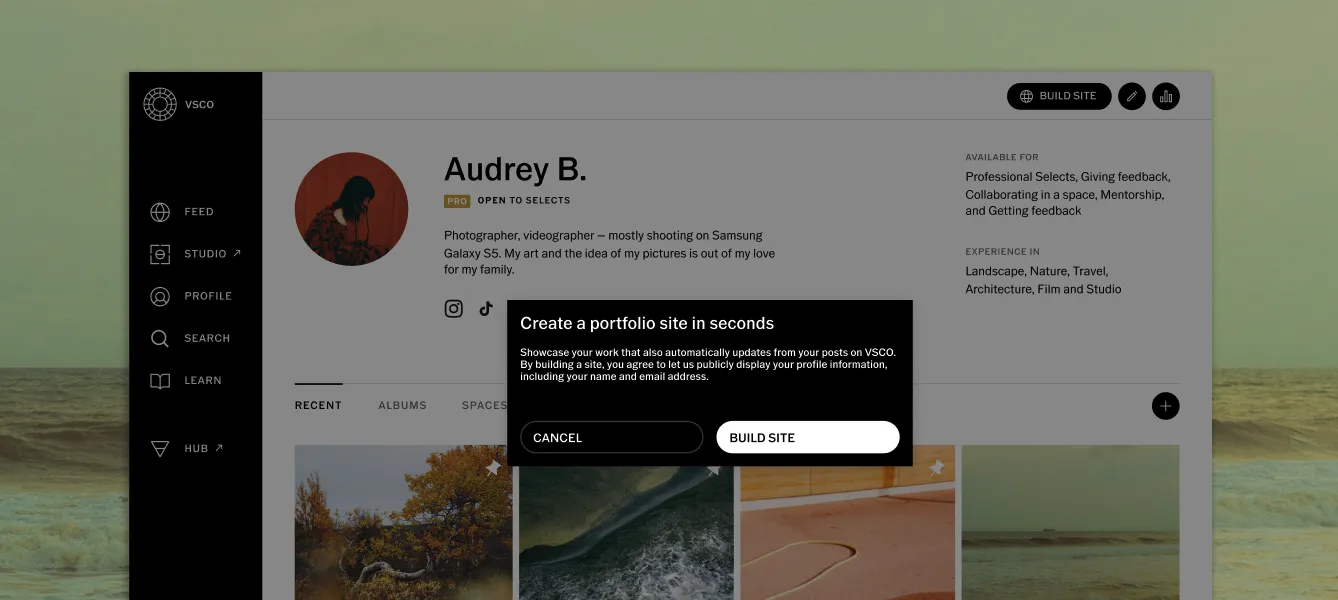Click the STUDIO label in sidebar
Image resolution: width=1338 pixels, height=600 pixels.
pos(205,254)
